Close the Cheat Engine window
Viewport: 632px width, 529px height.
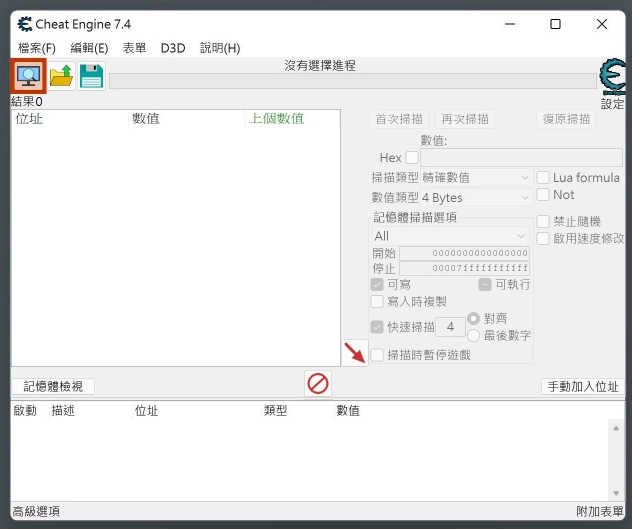click(x=602, y=24)
